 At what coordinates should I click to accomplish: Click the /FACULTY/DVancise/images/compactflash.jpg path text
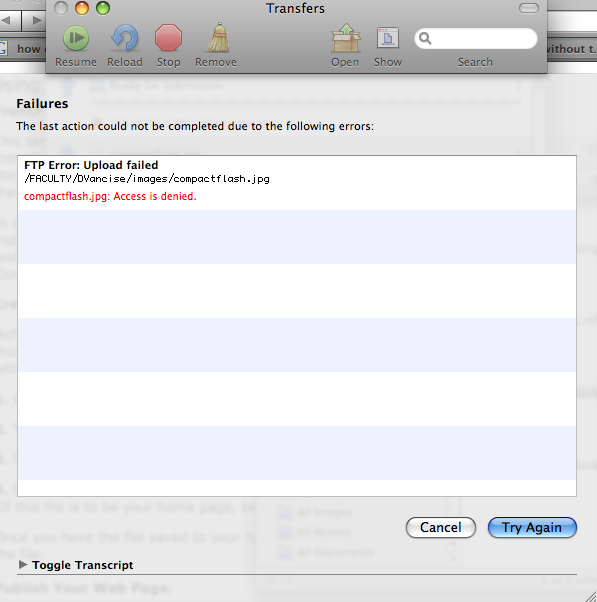coord(147,179)
